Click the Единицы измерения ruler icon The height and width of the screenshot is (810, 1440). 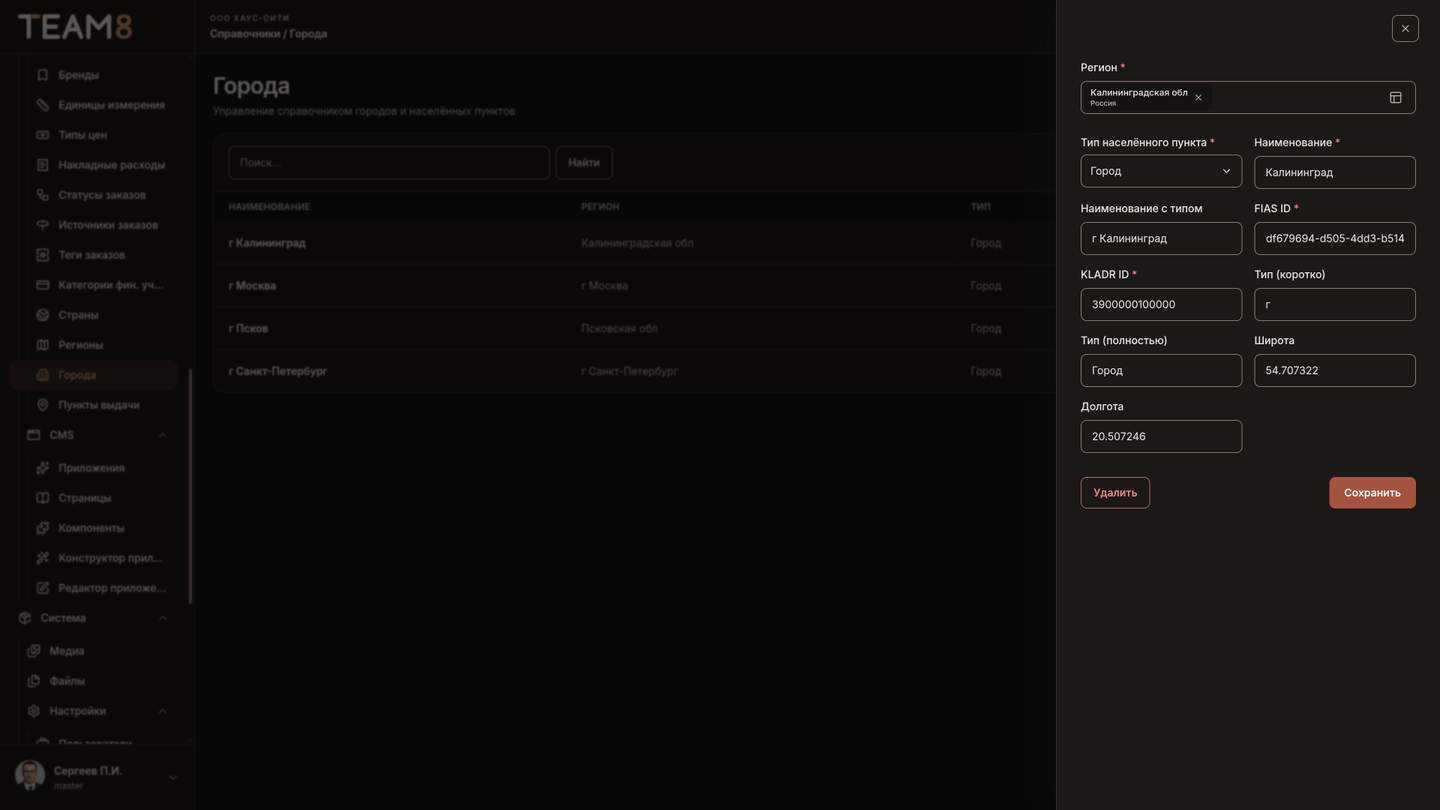(x=42, y=105)
